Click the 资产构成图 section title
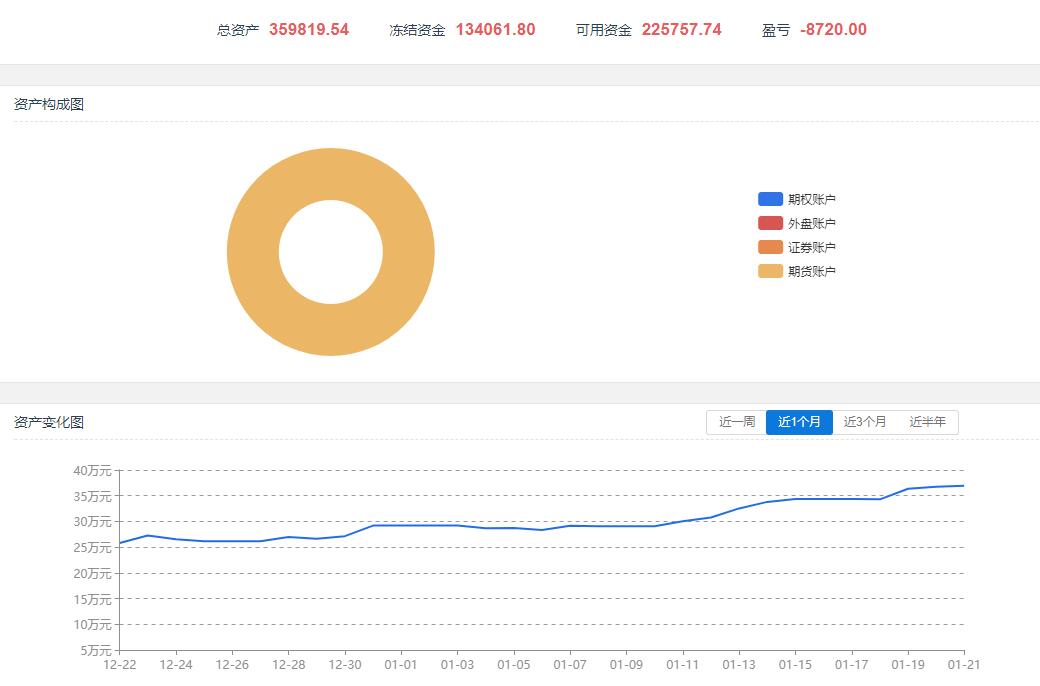Image resolution: width=1040 pixels, height=686 pixels. [x=49, y=104]
